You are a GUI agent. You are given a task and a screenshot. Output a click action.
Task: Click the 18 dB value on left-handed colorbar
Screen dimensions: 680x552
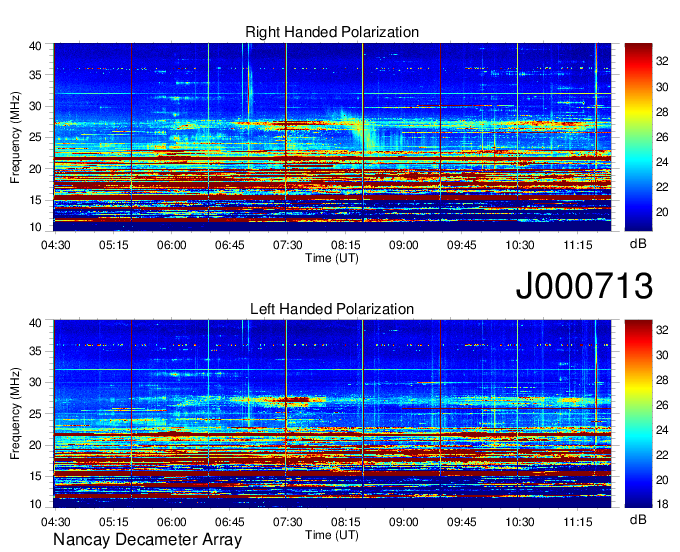(x=662, y=504)
